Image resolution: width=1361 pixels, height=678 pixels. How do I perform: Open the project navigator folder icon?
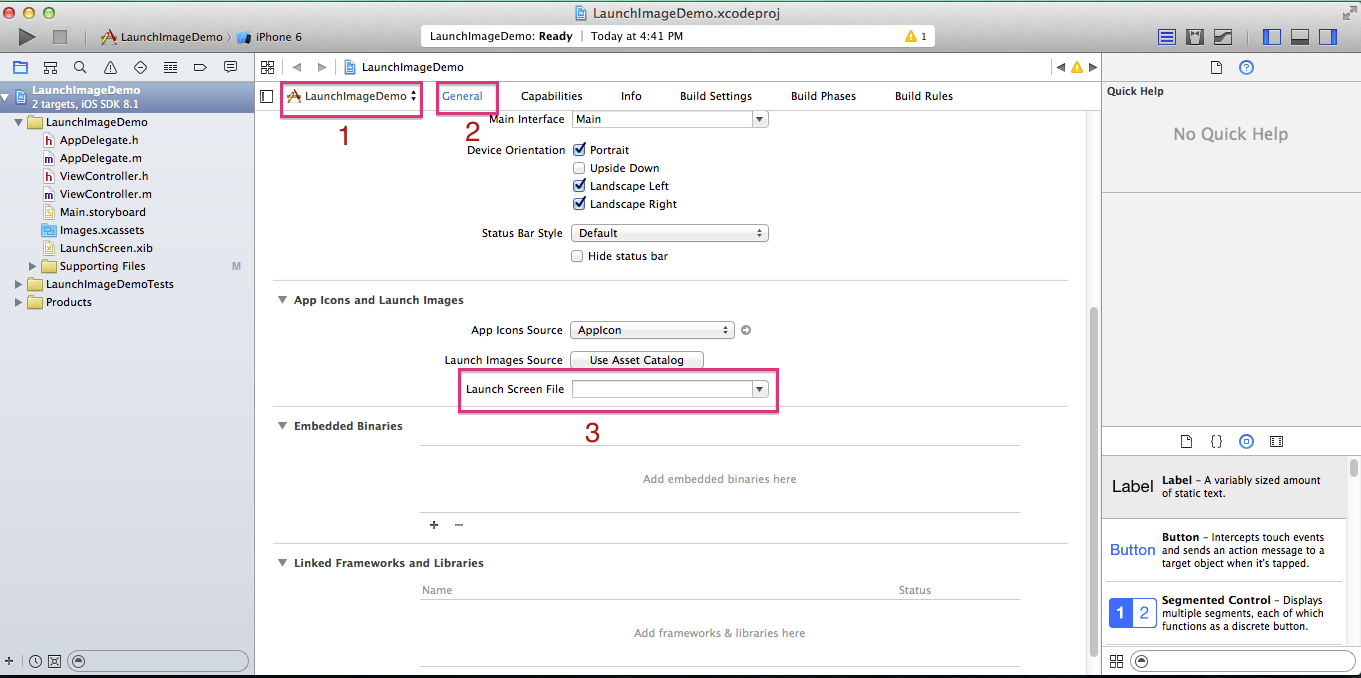[x=19, y=67]
